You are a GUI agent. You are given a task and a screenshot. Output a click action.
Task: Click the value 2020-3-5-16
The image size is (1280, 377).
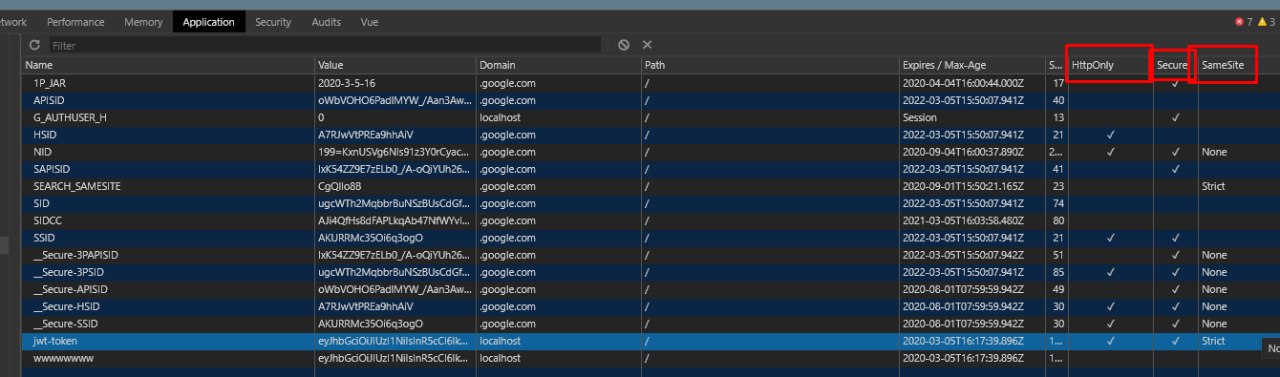[x=347, y=83]
